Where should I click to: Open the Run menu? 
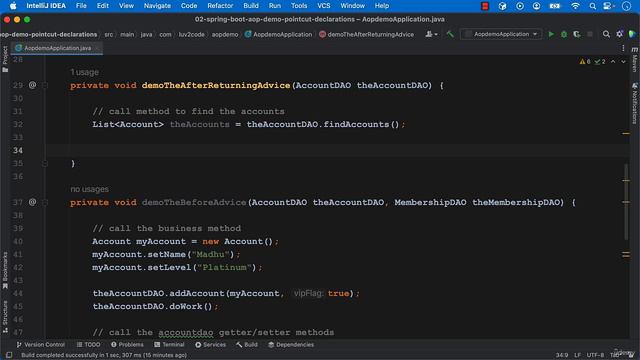[275, 6]
